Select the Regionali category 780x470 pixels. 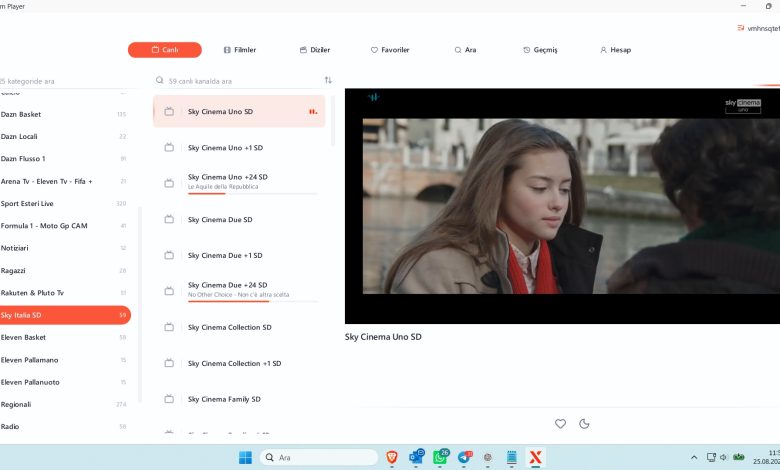click(65, 404)
